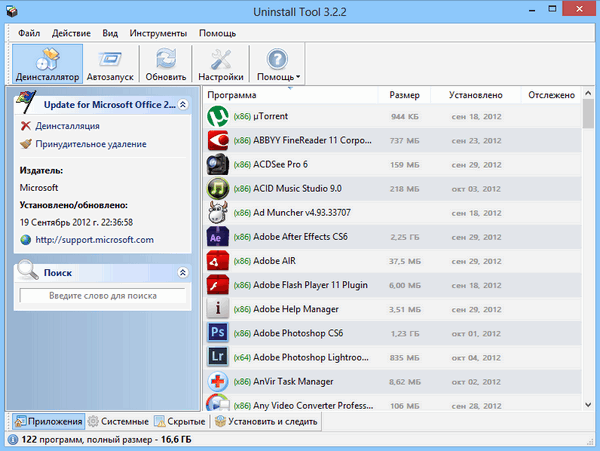Switch to the Системные tab
600x451 pixels.
[117, 421]
